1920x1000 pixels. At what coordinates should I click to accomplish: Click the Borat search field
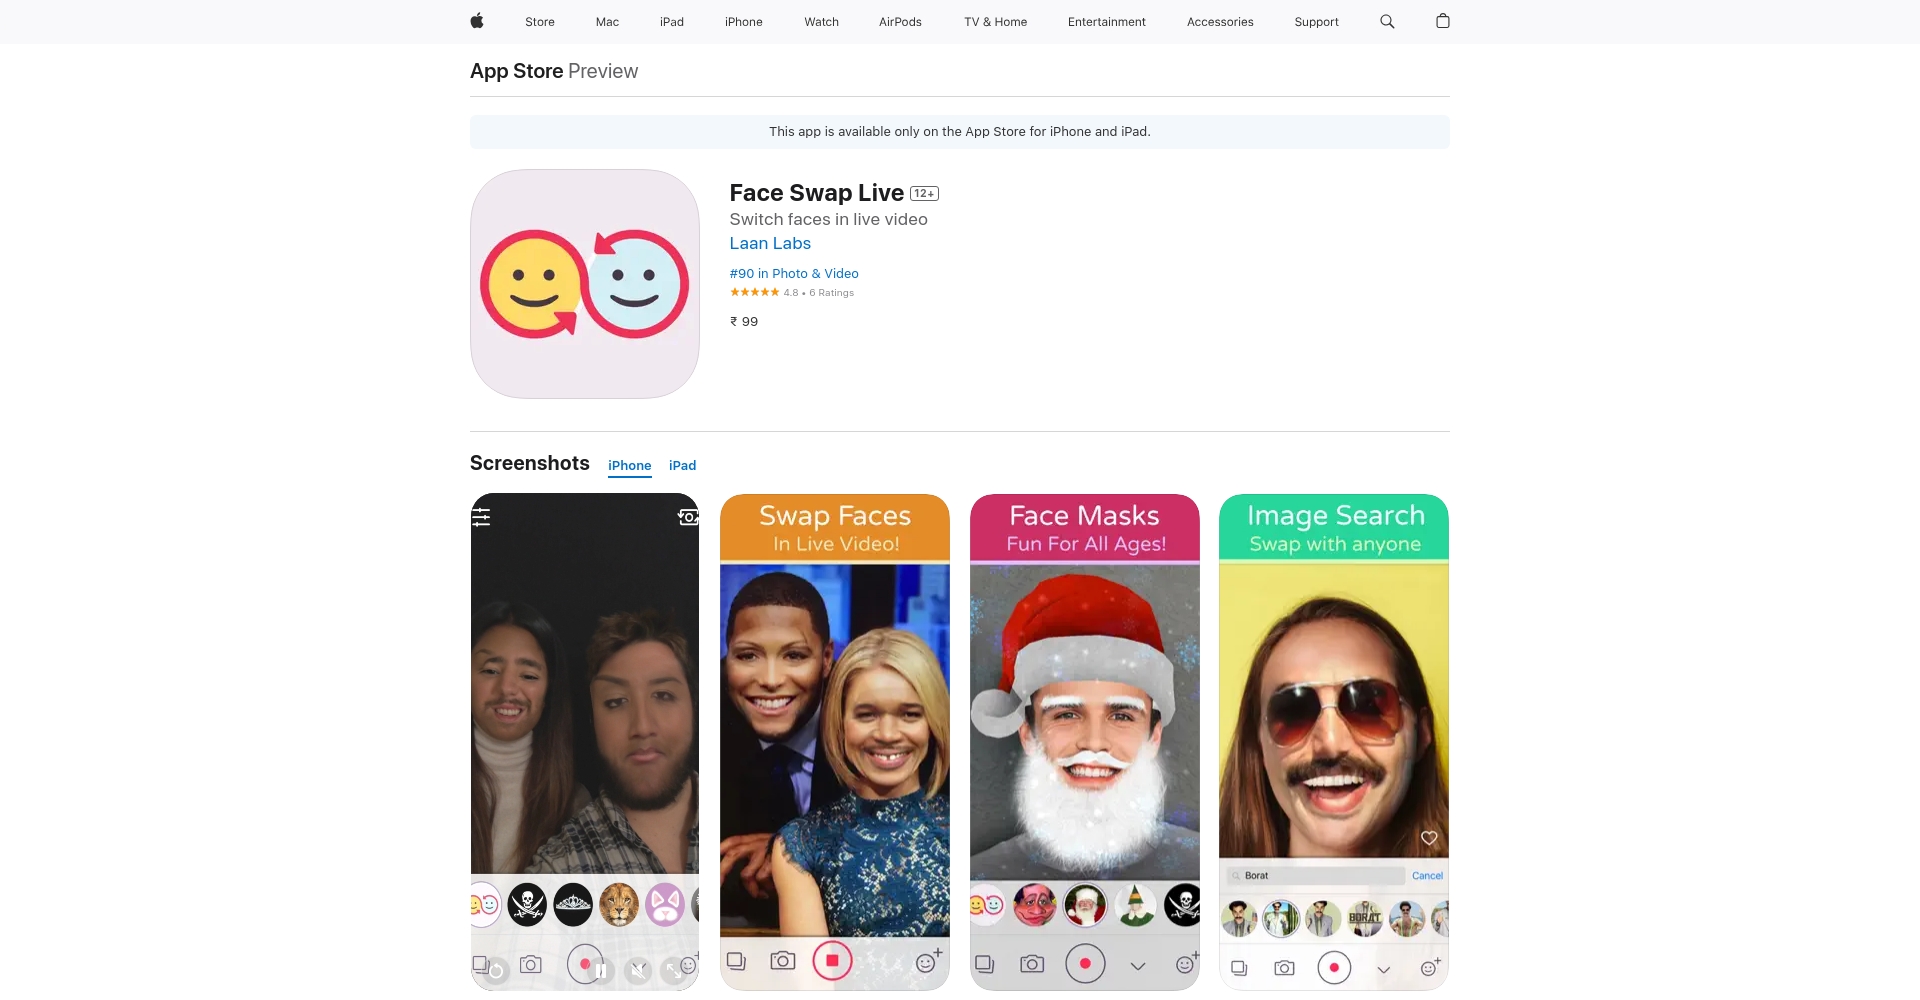pos(1316,876)
